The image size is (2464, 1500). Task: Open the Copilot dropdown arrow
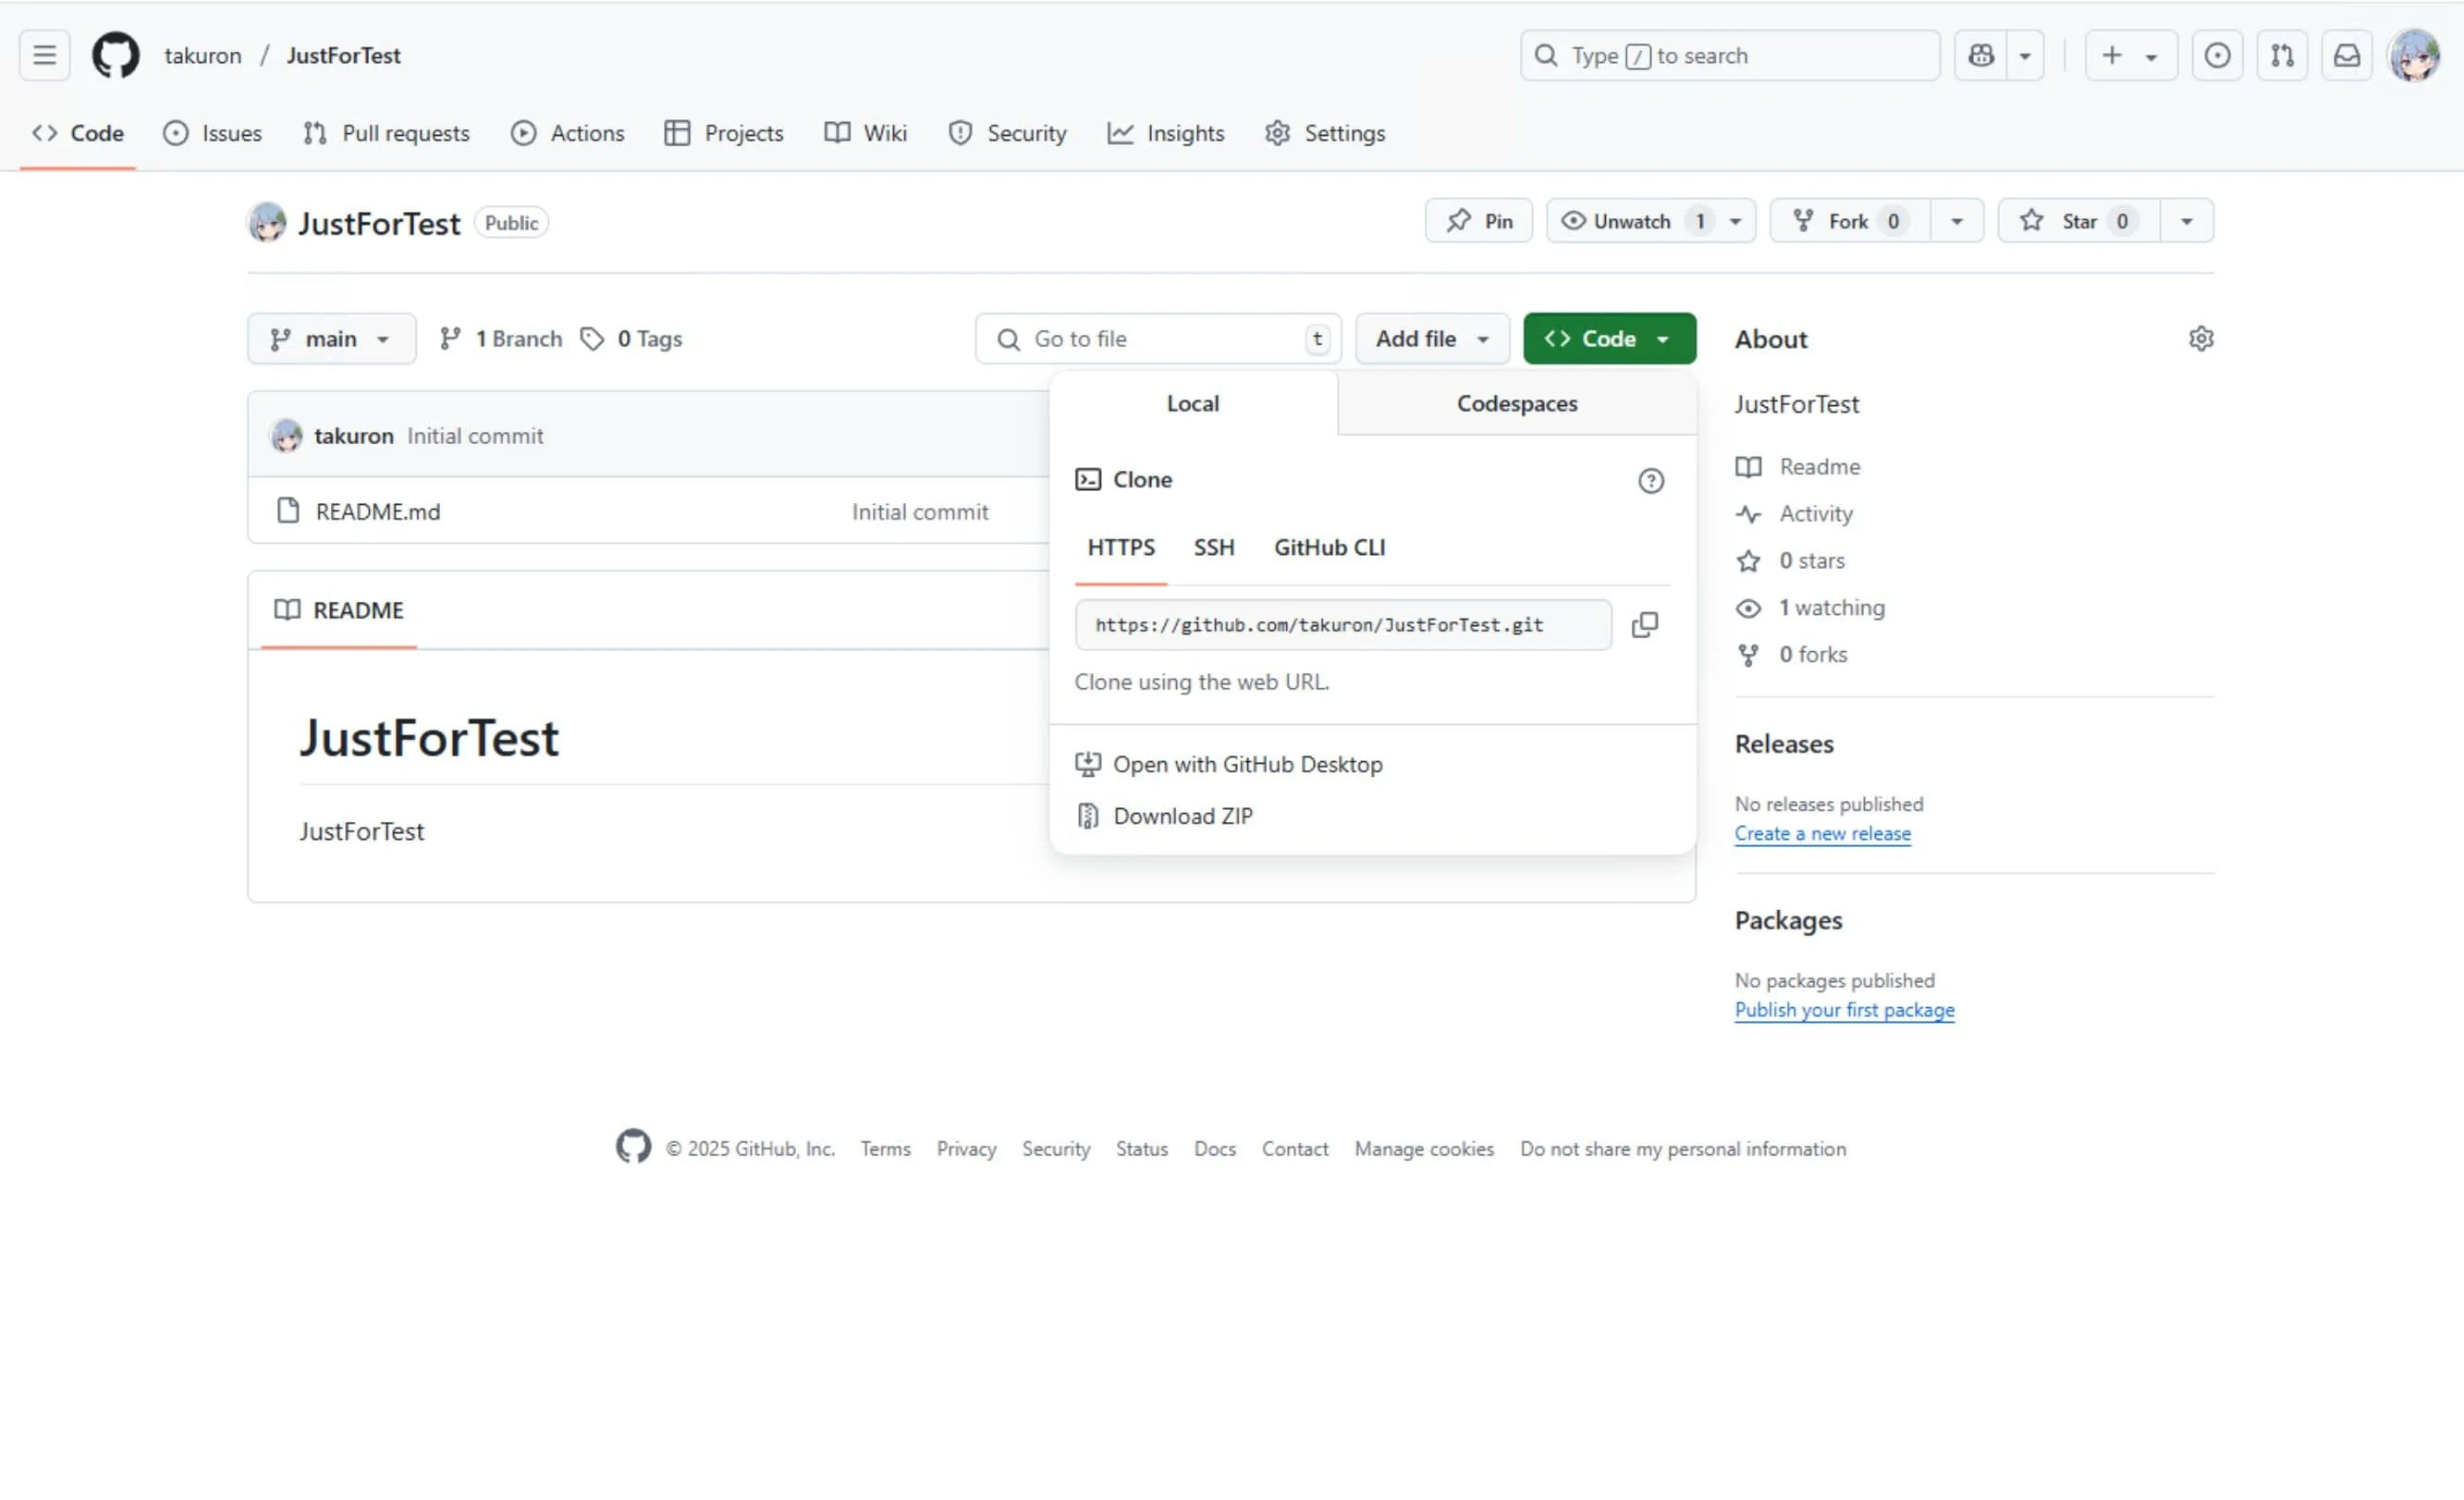(2025, 55)
